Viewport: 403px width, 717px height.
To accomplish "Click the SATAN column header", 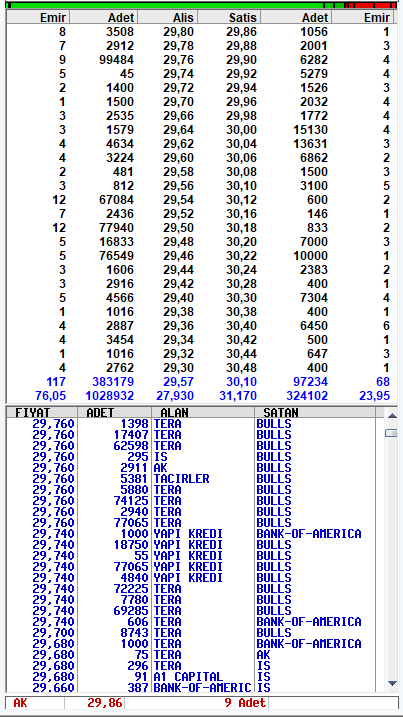I will tap(315, 412).
